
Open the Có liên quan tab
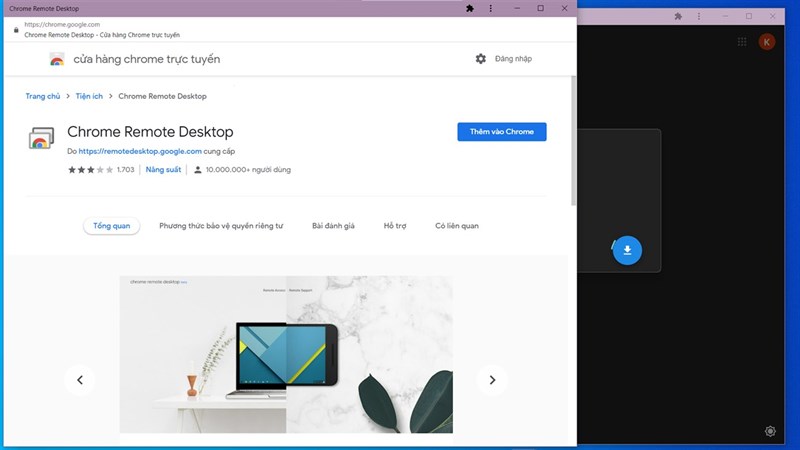457,226
